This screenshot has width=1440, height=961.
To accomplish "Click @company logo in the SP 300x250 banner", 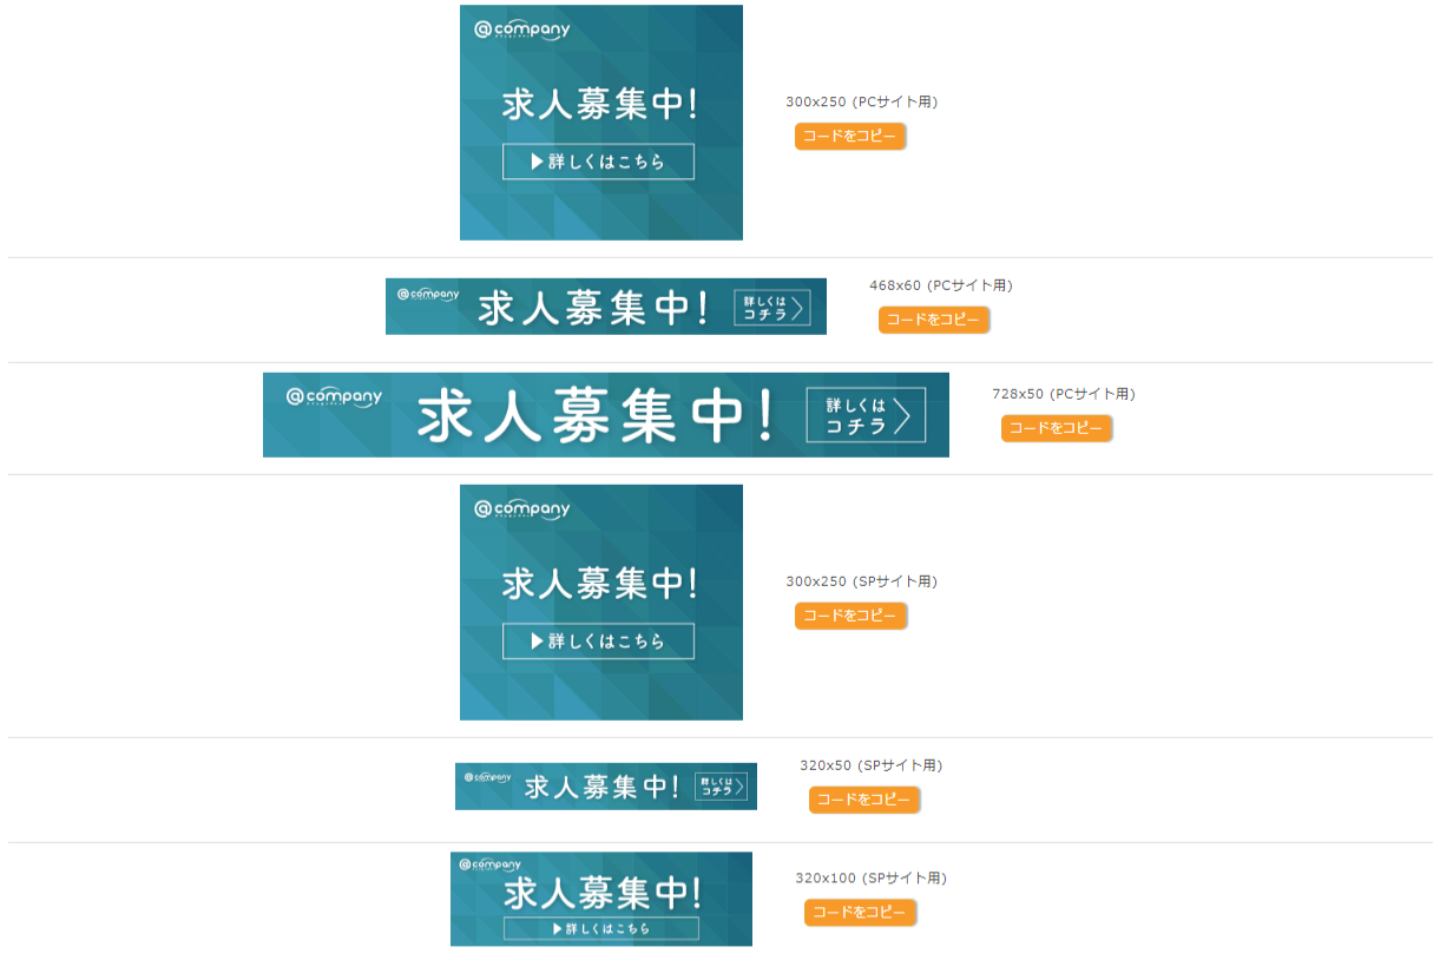I will click(522, 509).
